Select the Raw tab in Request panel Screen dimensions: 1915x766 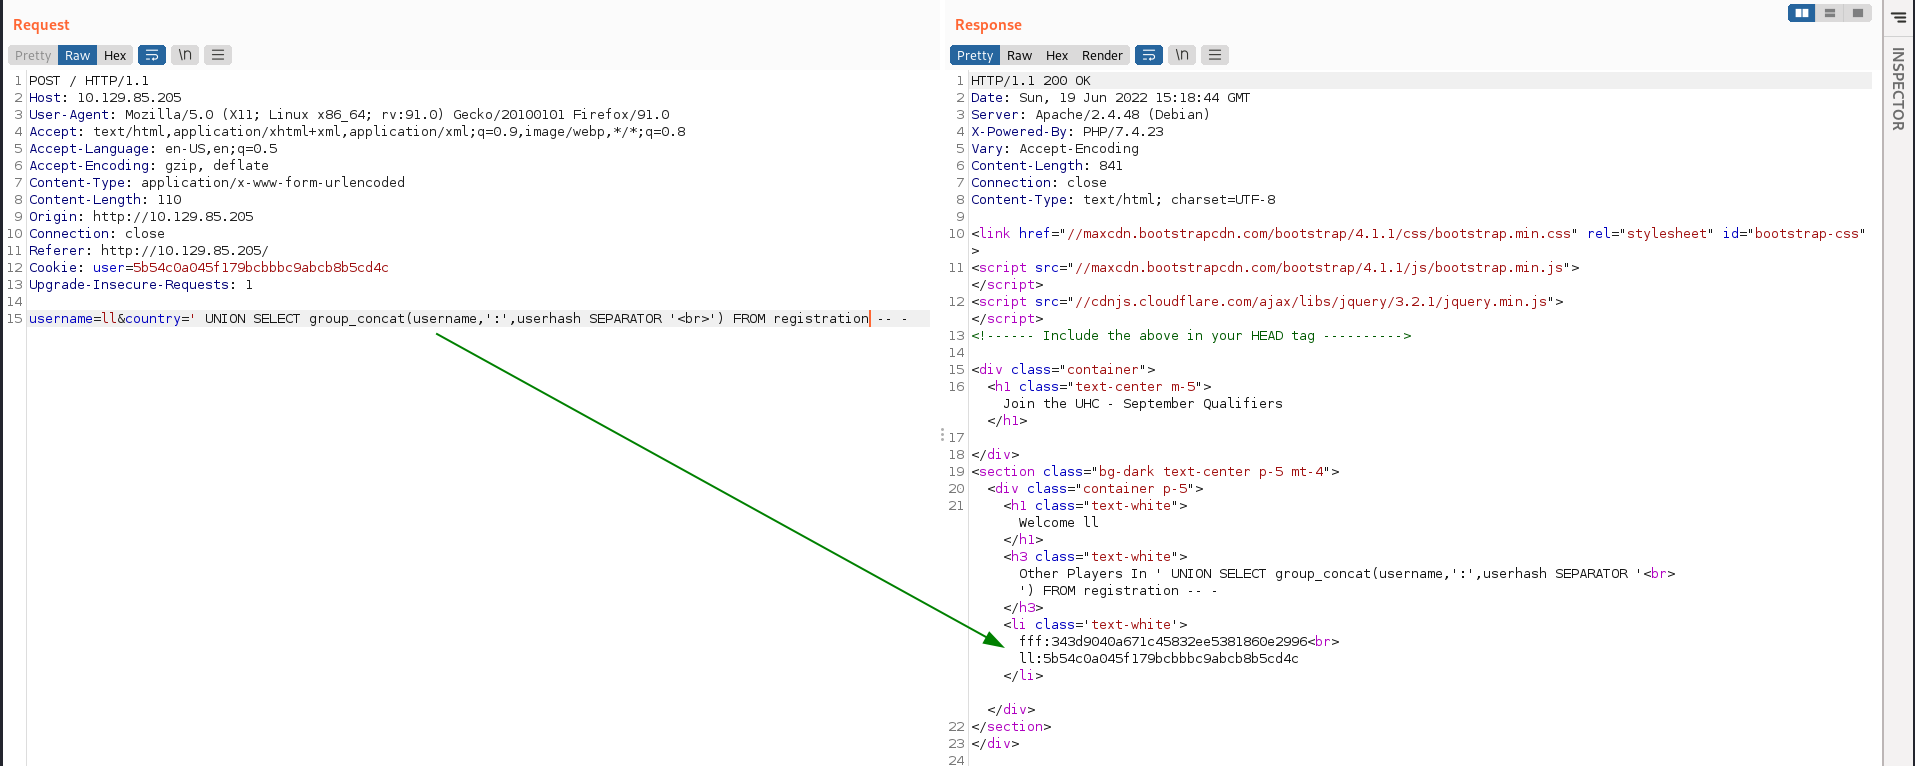tap(78, 55)
